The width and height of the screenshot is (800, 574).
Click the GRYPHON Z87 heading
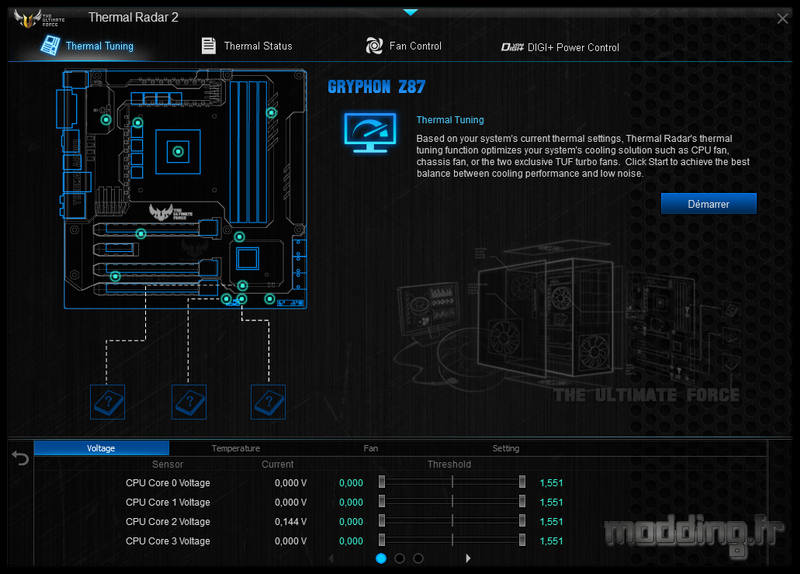[377, 87]
